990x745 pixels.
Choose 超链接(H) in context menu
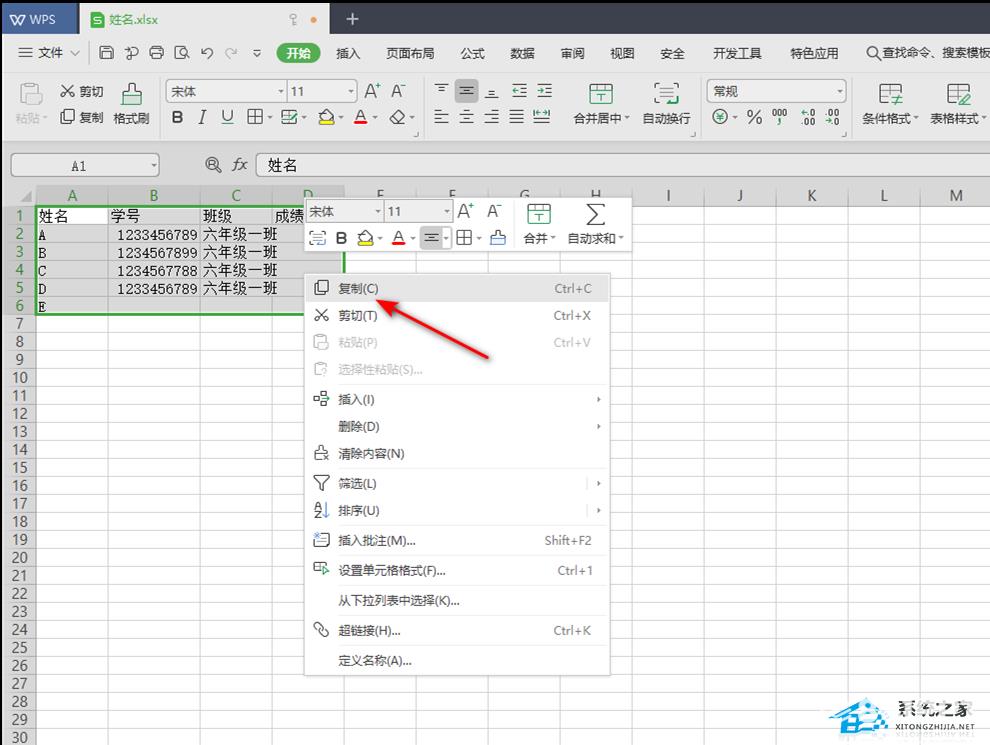pyautogui.click(x=458, y=630)
